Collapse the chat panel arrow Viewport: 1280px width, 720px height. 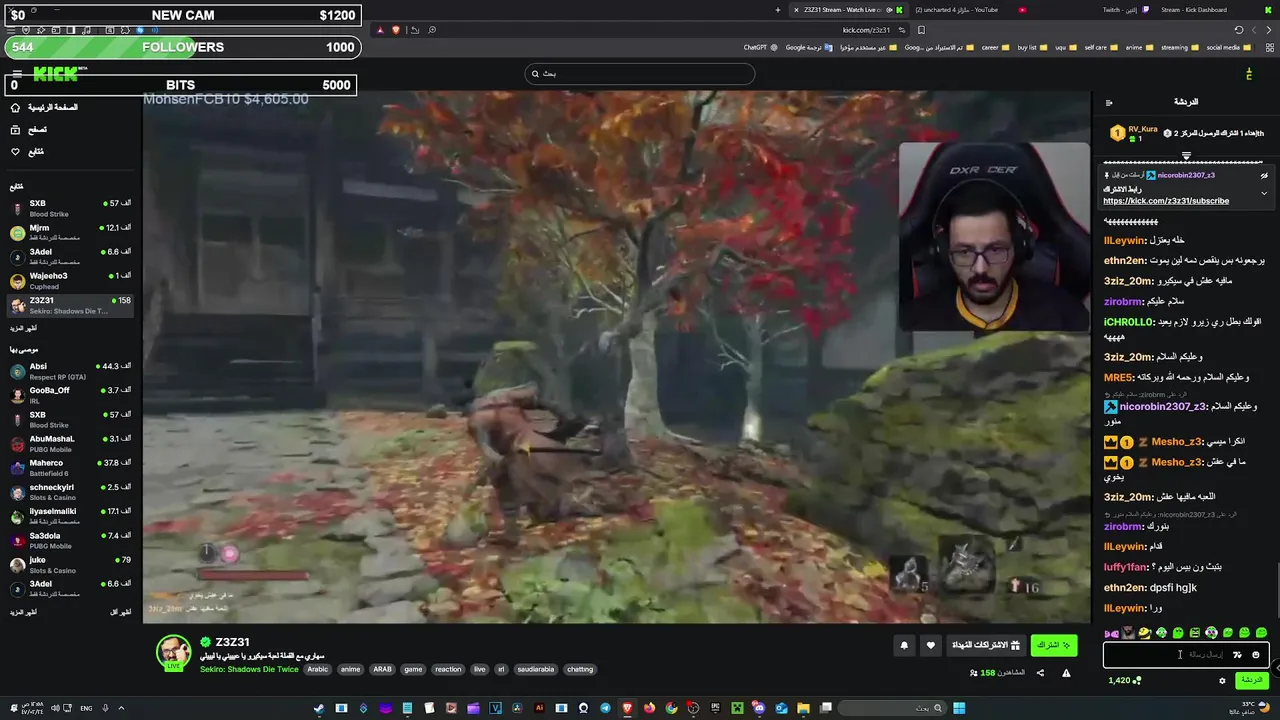(1109, 102)
